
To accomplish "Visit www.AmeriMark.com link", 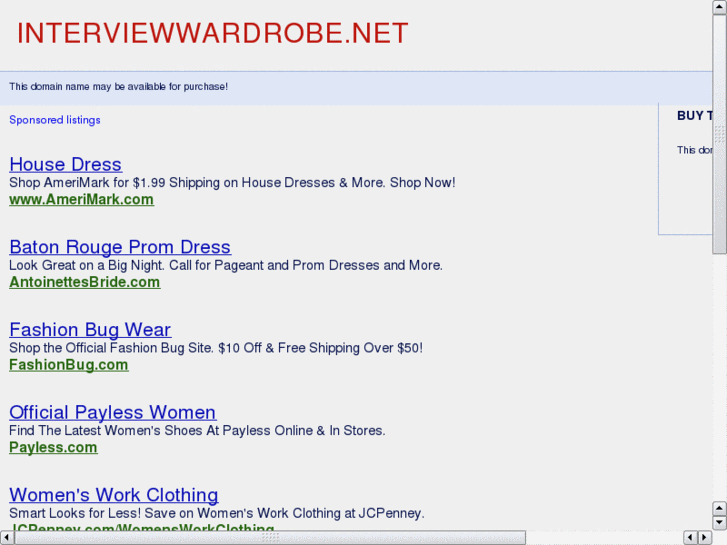I will coord(82,199).
